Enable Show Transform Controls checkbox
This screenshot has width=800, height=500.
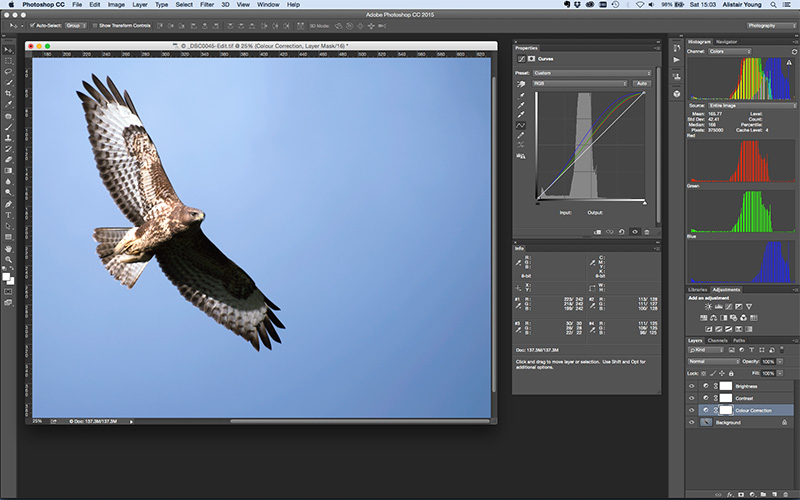pyautogui.click(x=95, y=26)
